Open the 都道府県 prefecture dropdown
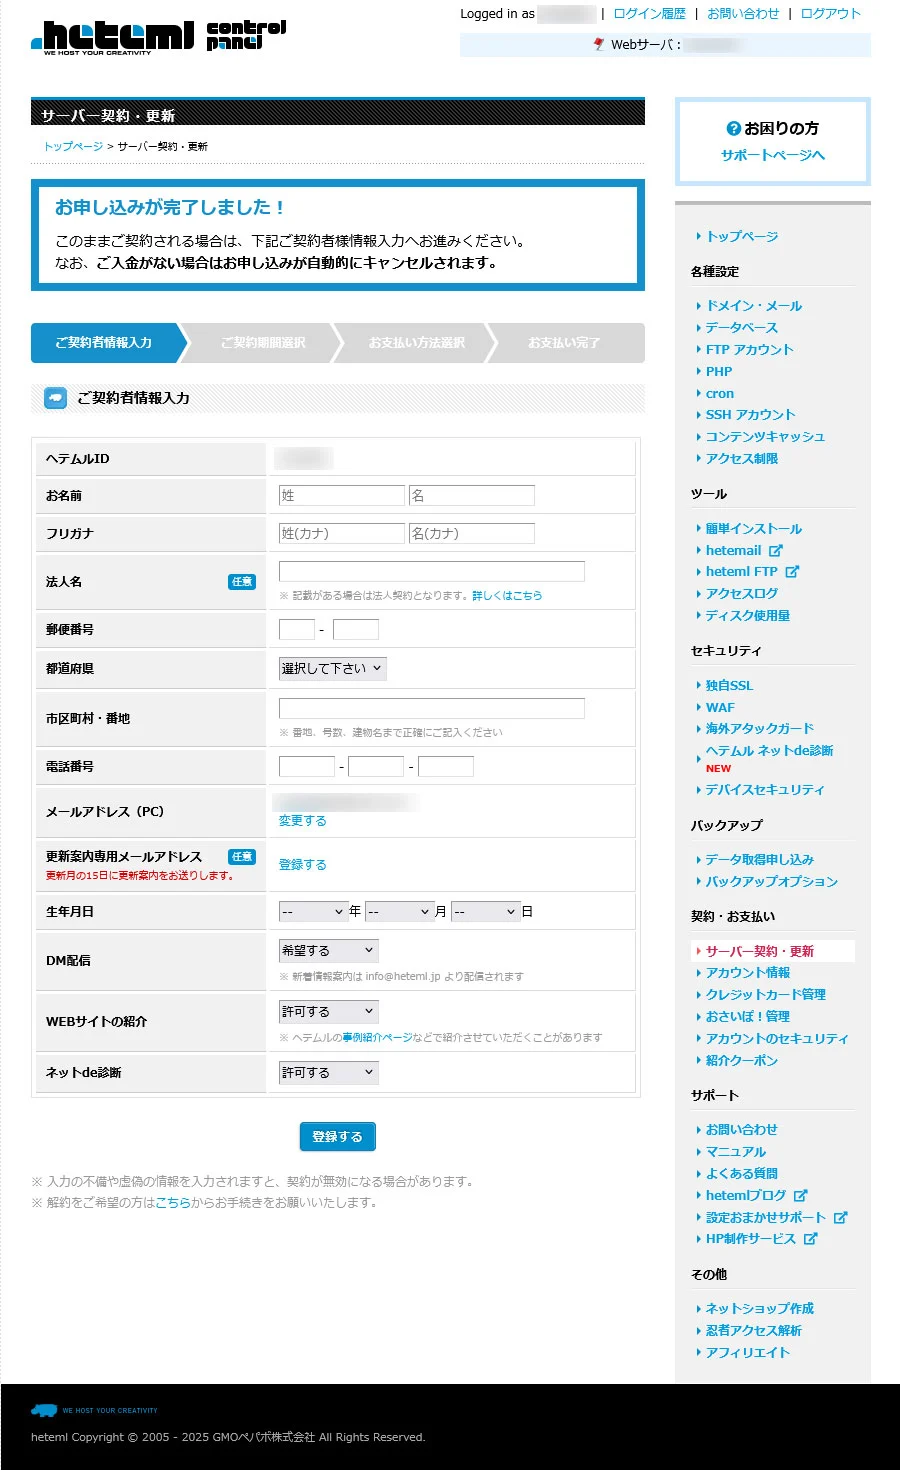This screenshot has height=1470, width=900. click(x=332, y=669)
